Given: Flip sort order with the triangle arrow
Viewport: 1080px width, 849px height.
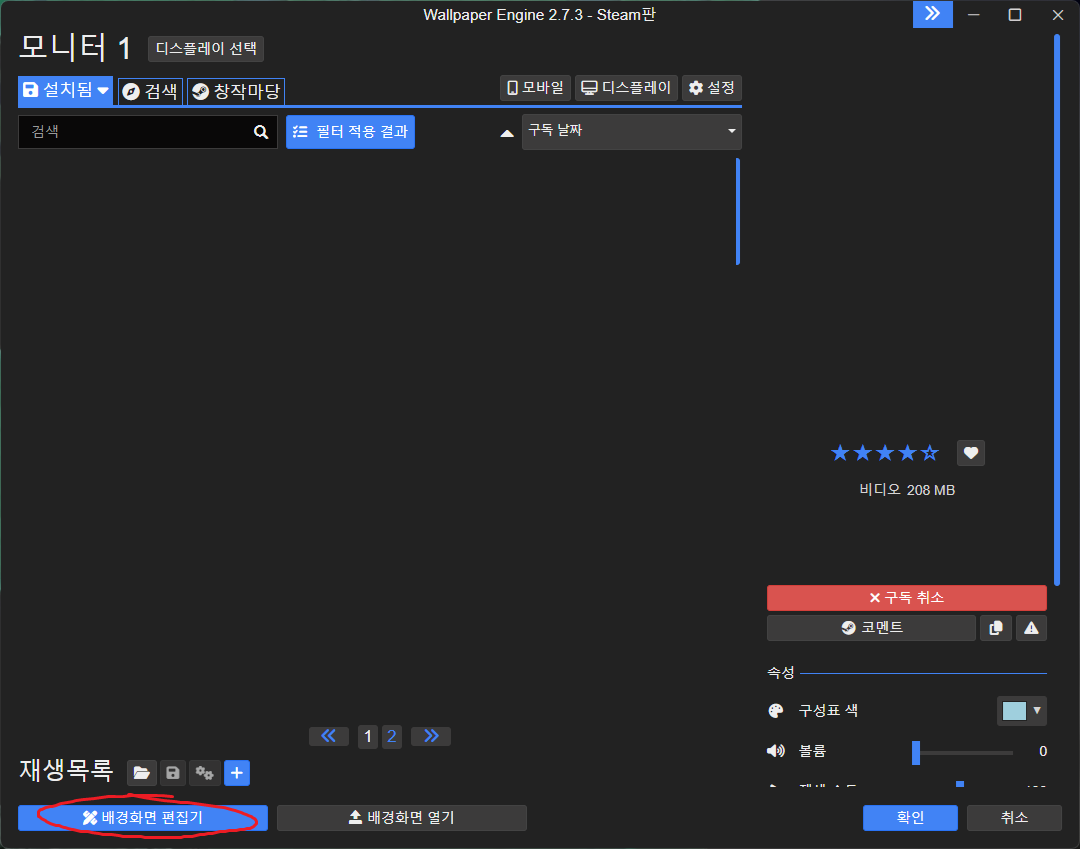Looking at the screenshot, I should 507,133.
